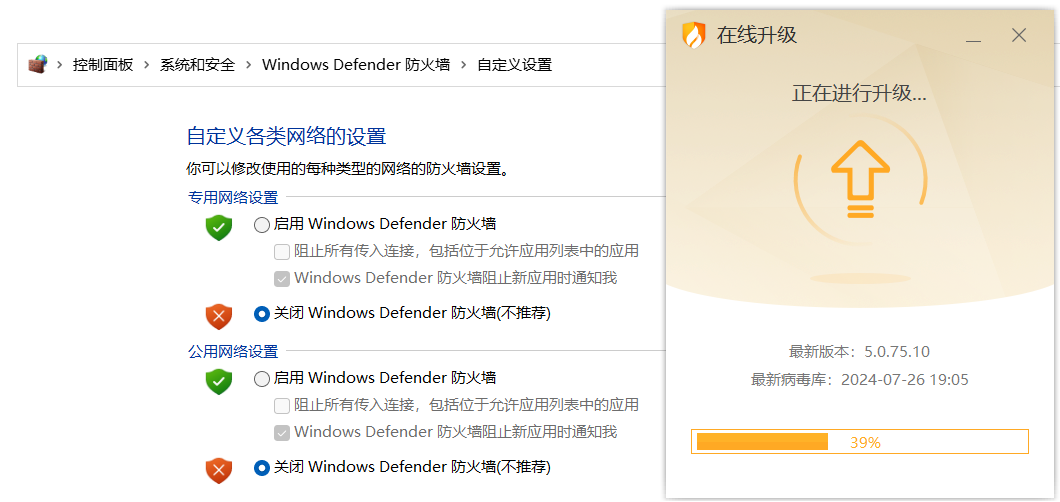Click the 39% upgrade progress bar
The height and width of the screenshot is (502, 1060).
(x=859, y=442)
